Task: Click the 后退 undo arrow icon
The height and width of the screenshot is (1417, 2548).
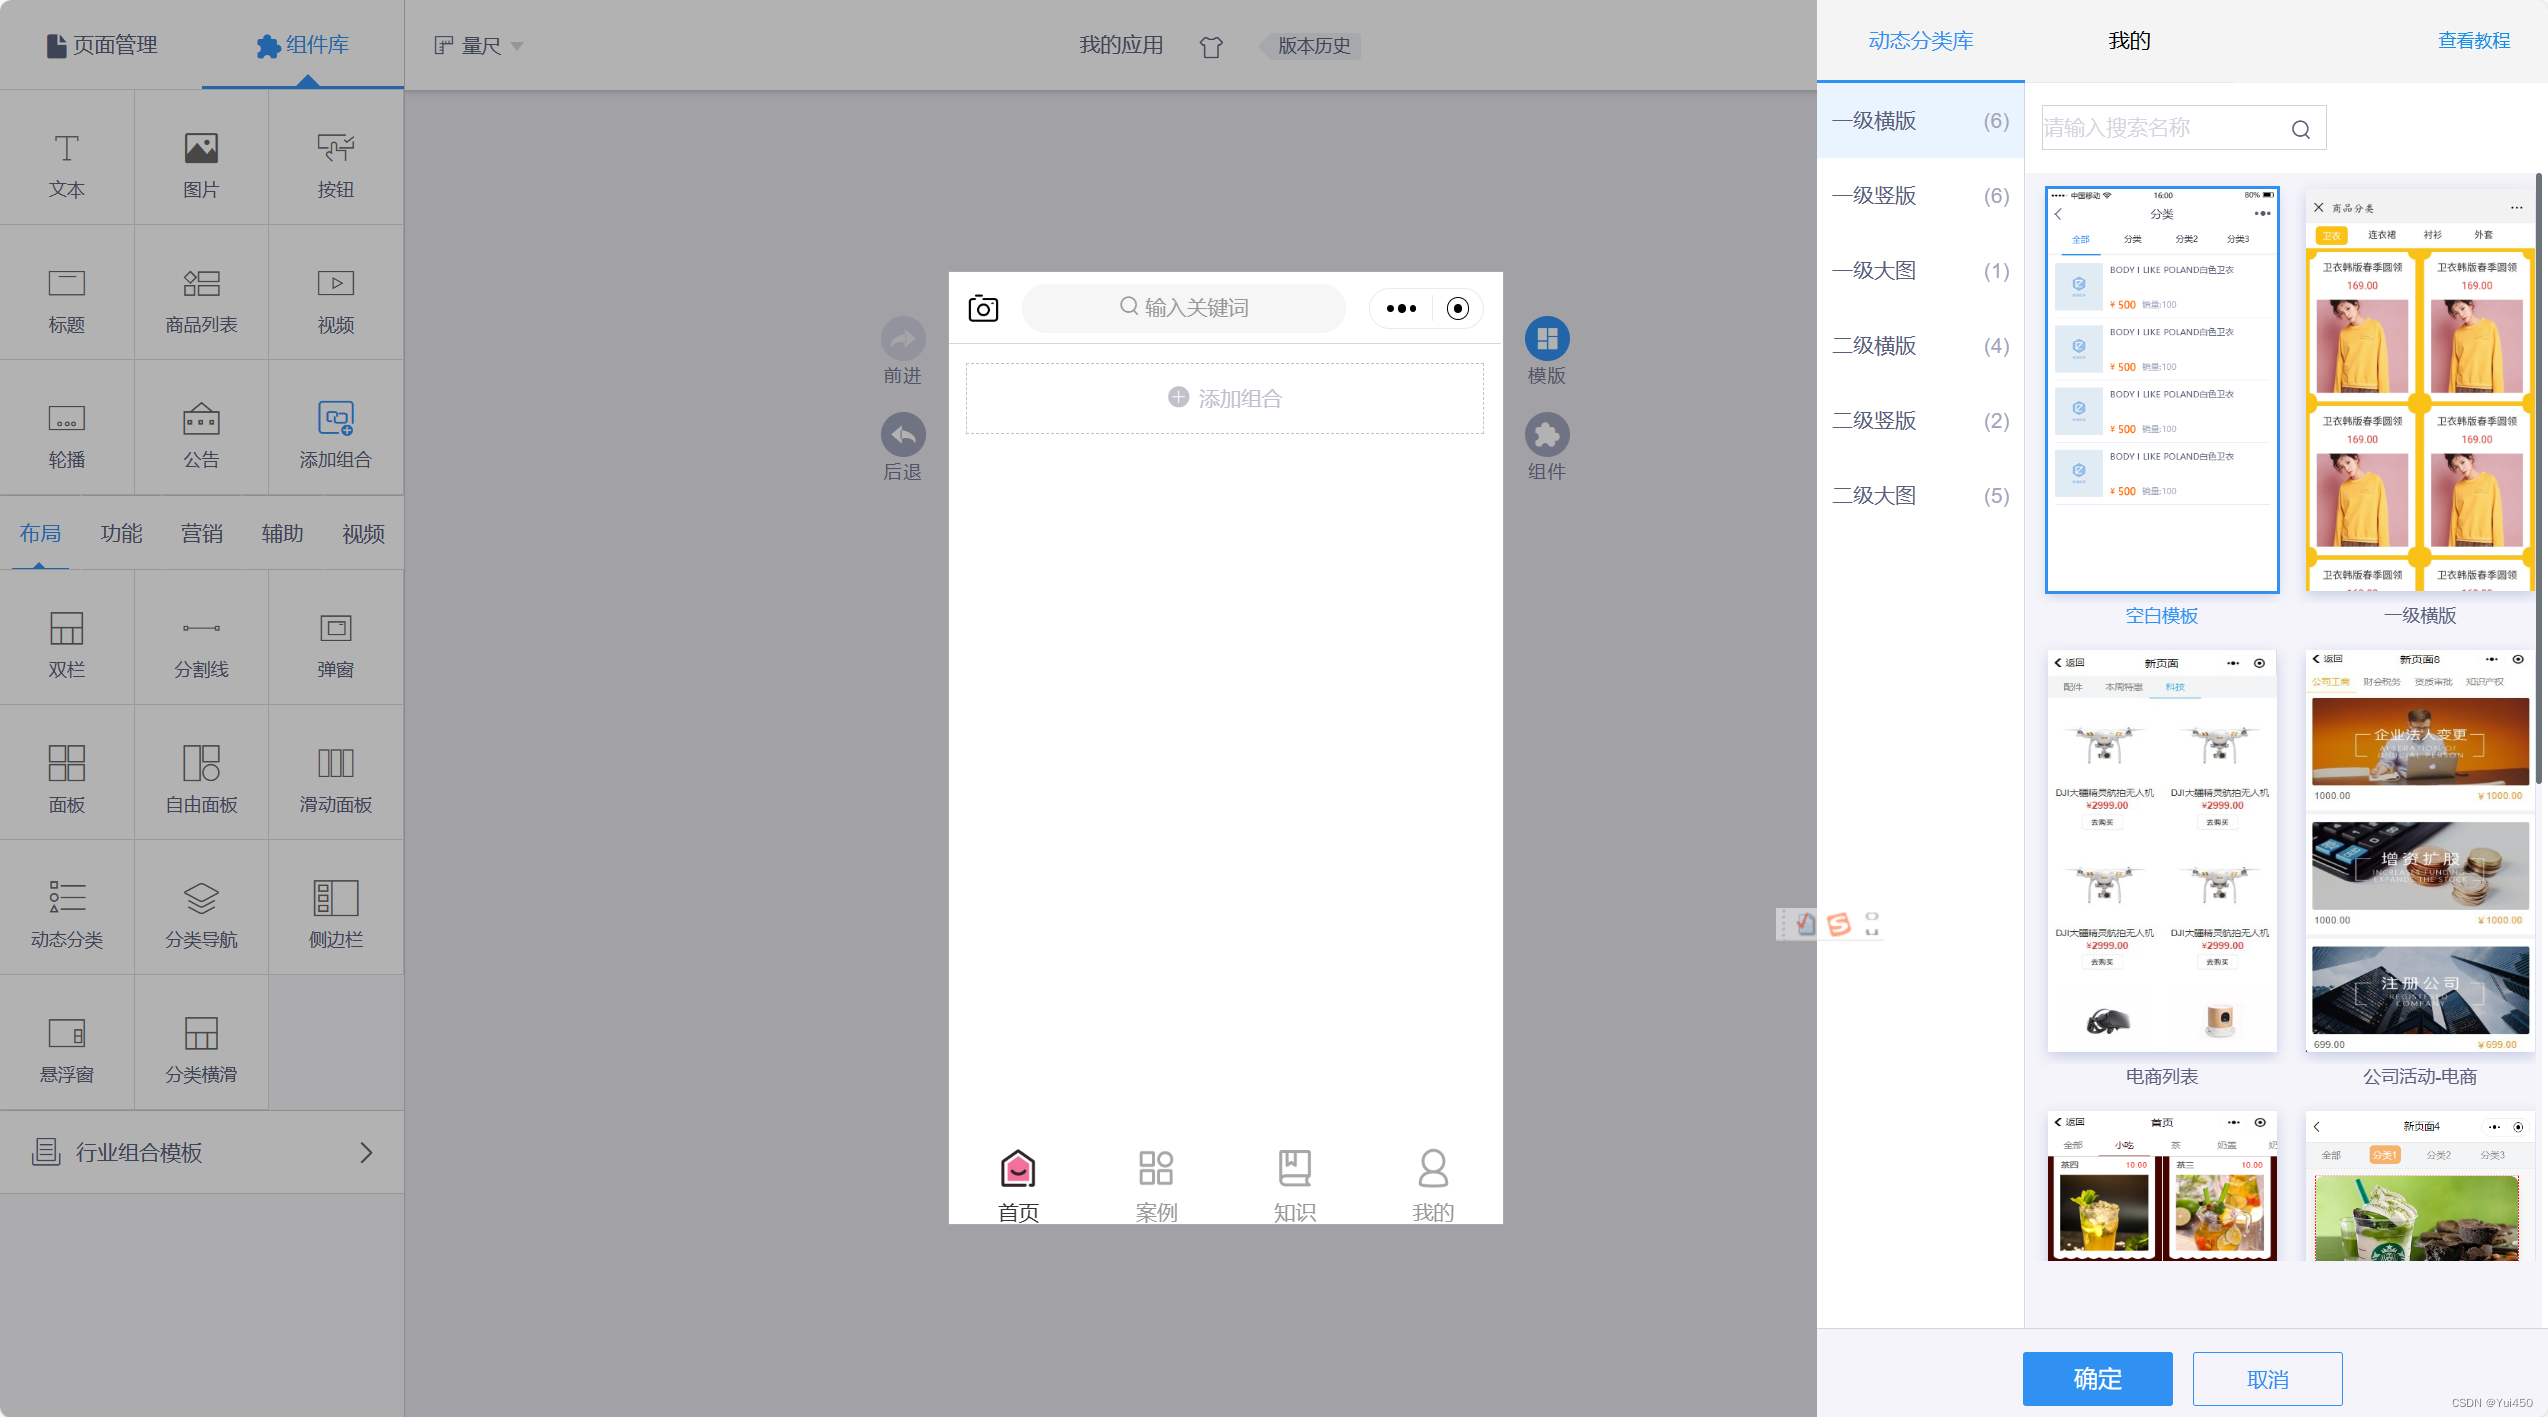Action: click(x=902, y=435)
